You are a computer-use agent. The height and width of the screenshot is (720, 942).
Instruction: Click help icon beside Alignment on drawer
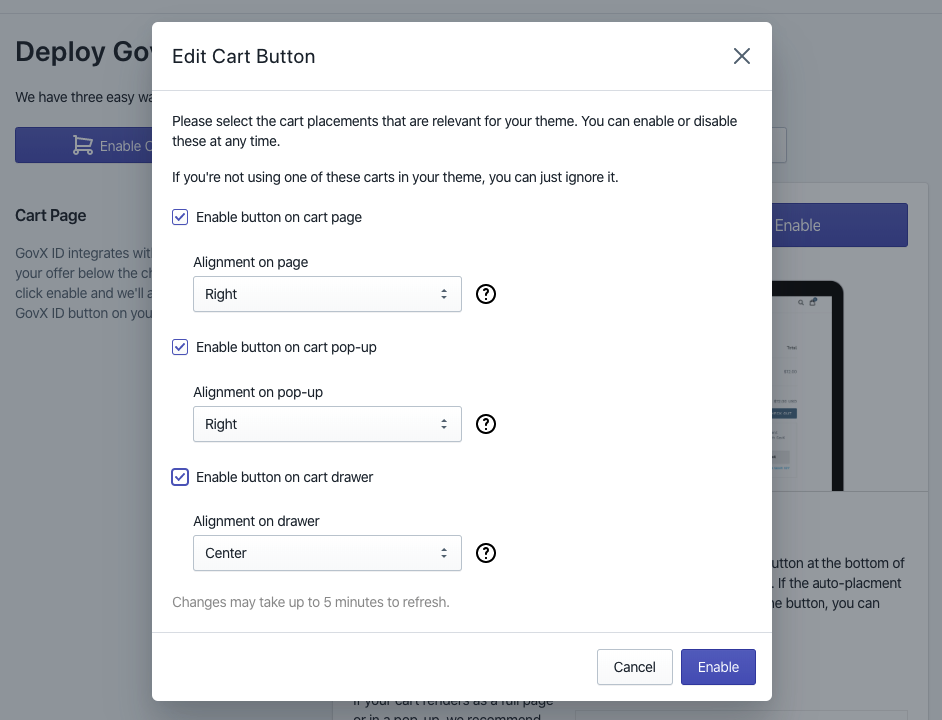485,553
